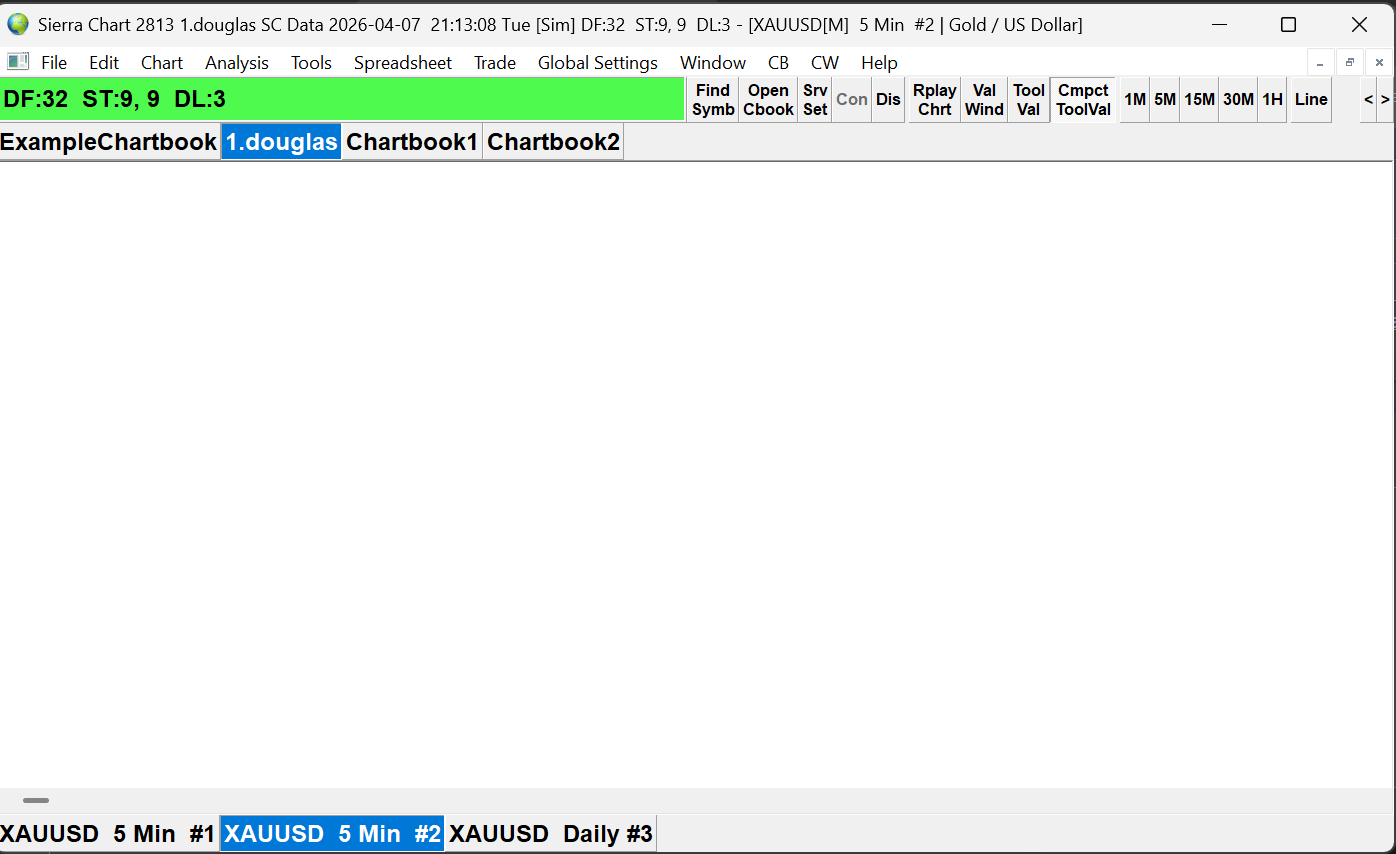Click the right arrow toolbar button
This screenshot has height=854, width=1396.
[x=1385, y=100]
